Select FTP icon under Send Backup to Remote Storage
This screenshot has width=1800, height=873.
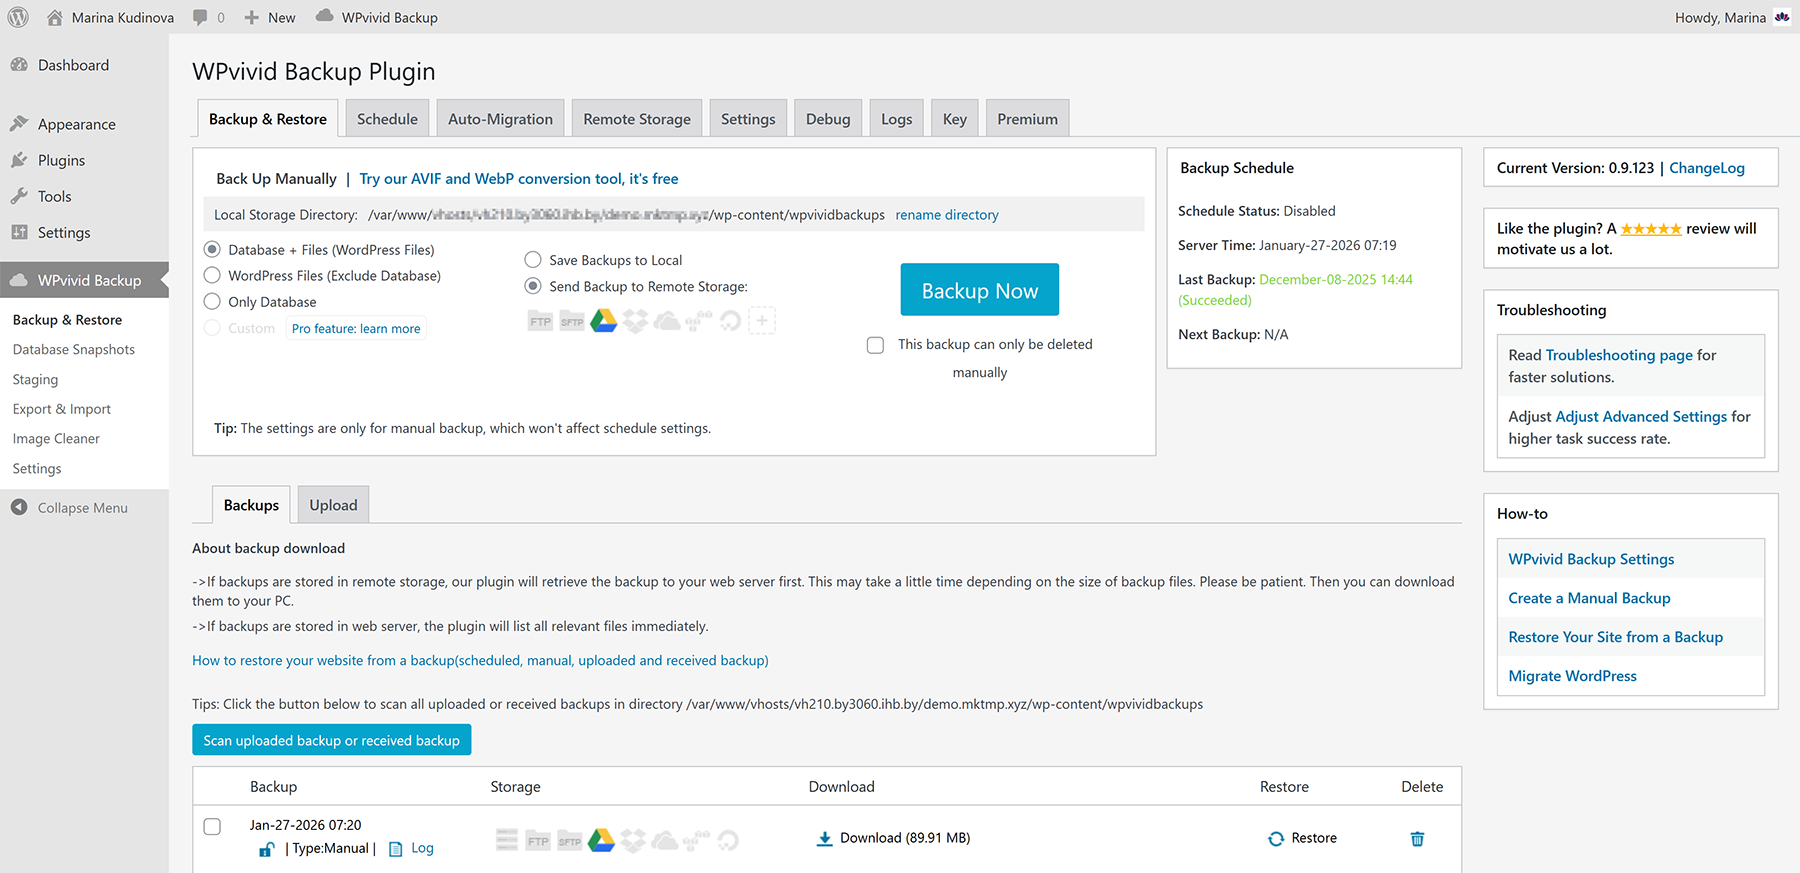coord(540,321)
